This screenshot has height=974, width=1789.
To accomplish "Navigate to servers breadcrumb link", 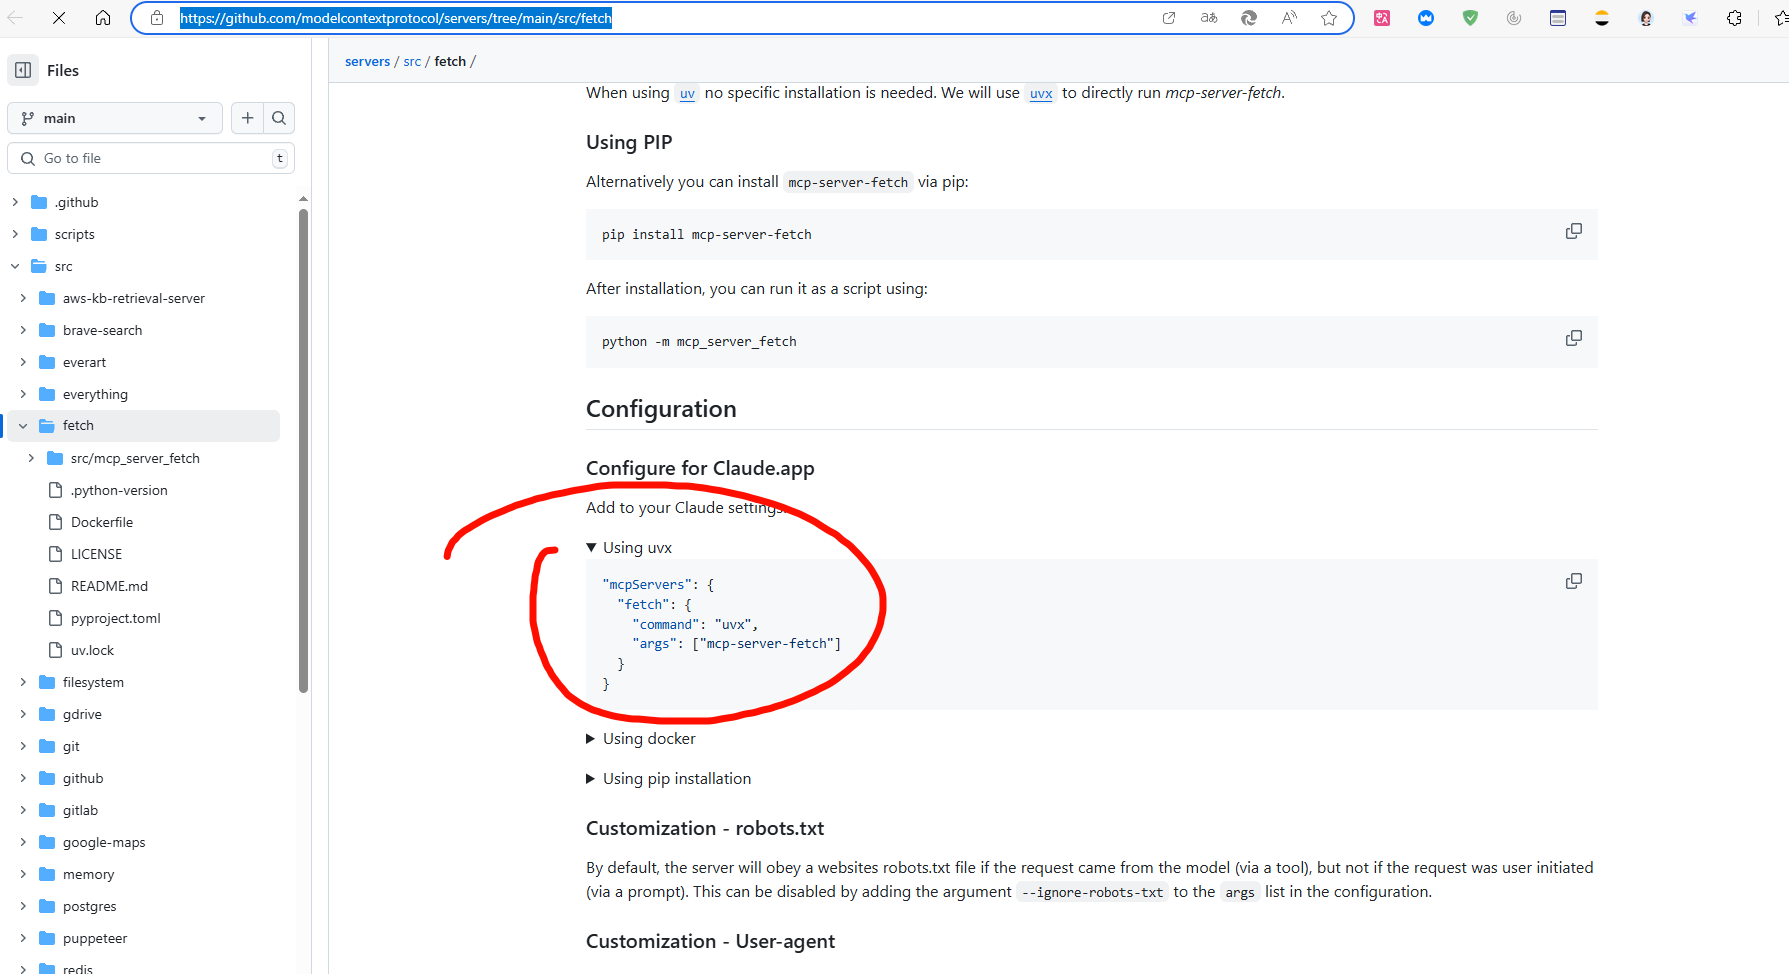I will point(367,61).
